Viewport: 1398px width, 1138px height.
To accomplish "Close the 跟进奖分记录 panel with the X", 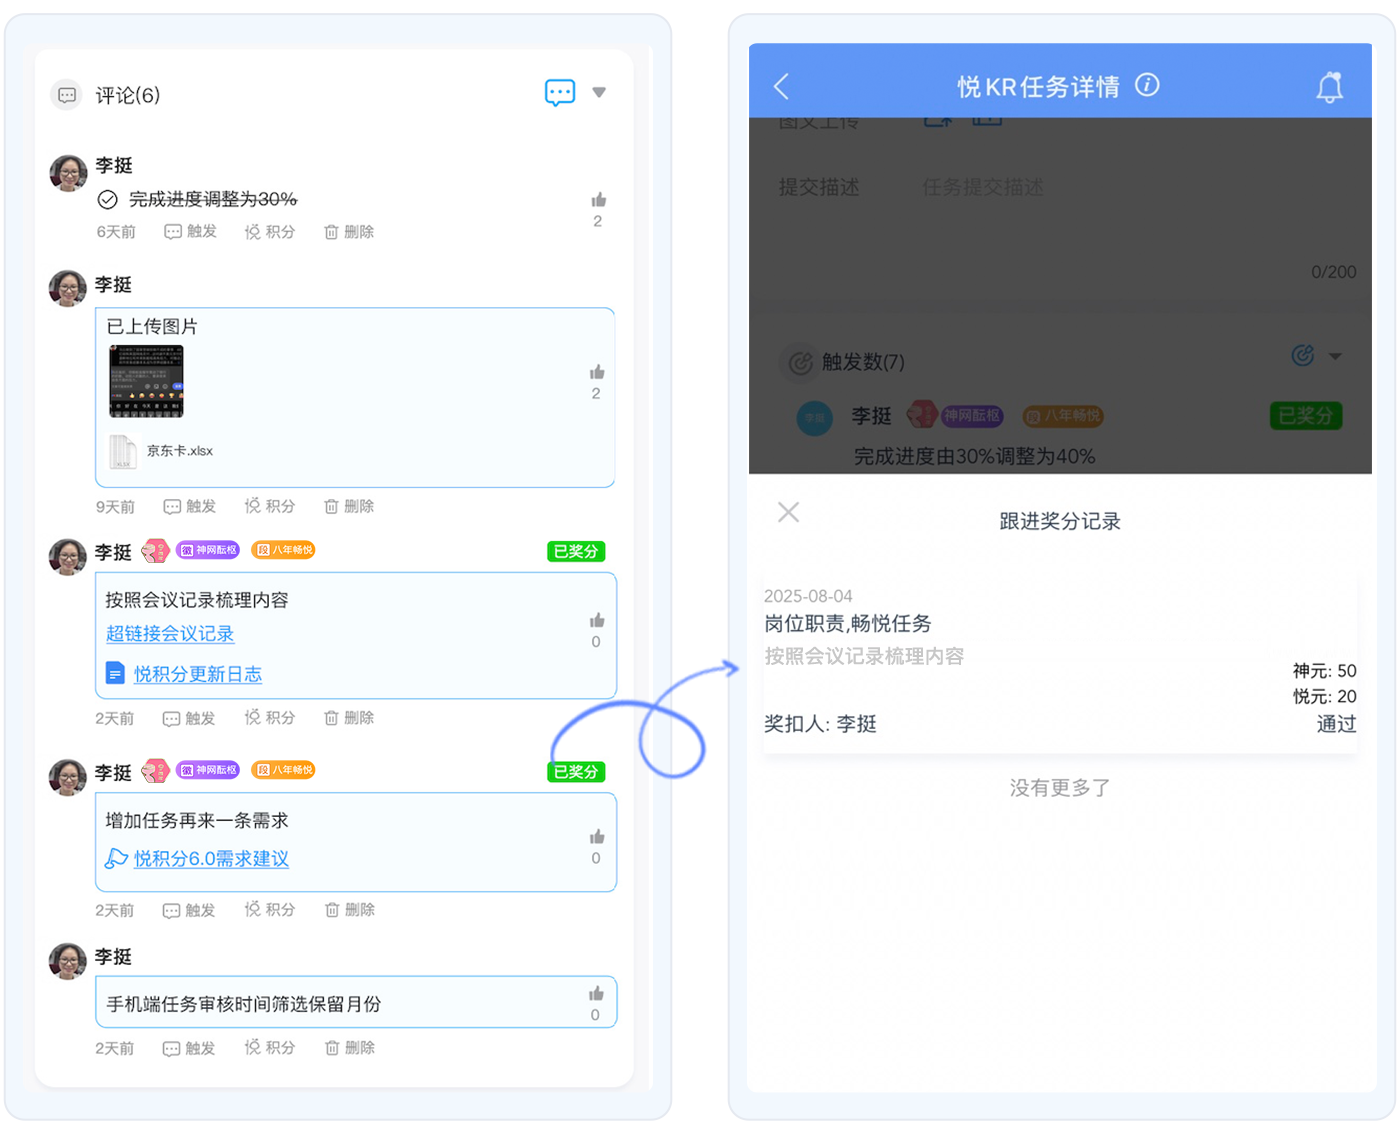I will pyautogui.click(x=788, y=512).
